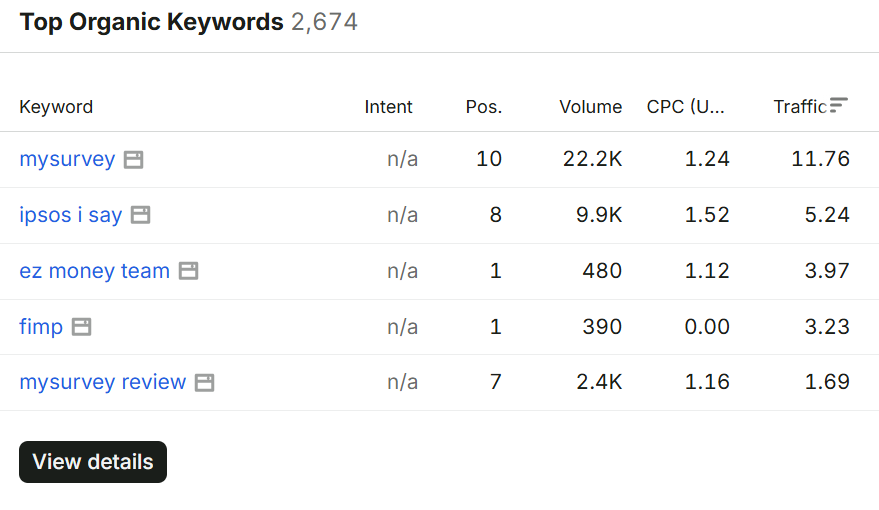Open the fimp keyword link
The height and width of the screenshot is (510, 879).
[41, 327]
